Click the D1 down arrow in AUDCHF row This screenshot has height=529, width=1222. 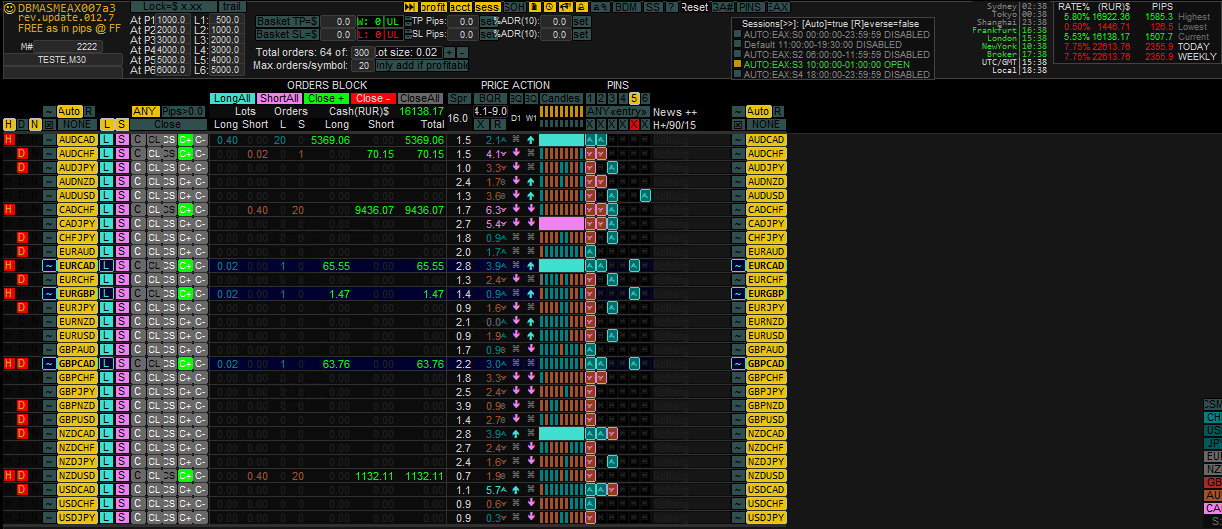click(516, 154)
